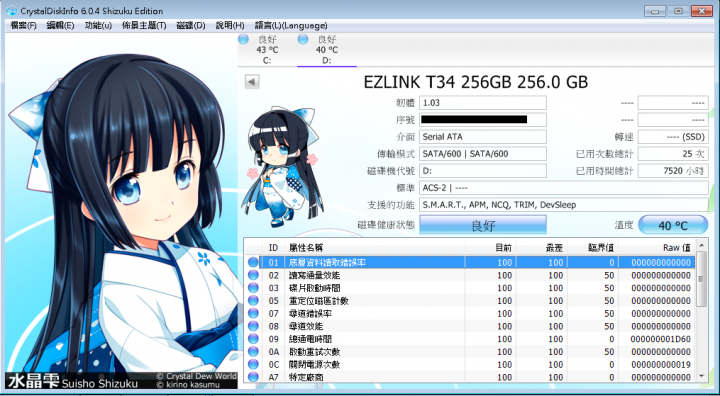720x396 pixels.
Task: Select the D: disk tab at 40 °C
Action: 327,50
